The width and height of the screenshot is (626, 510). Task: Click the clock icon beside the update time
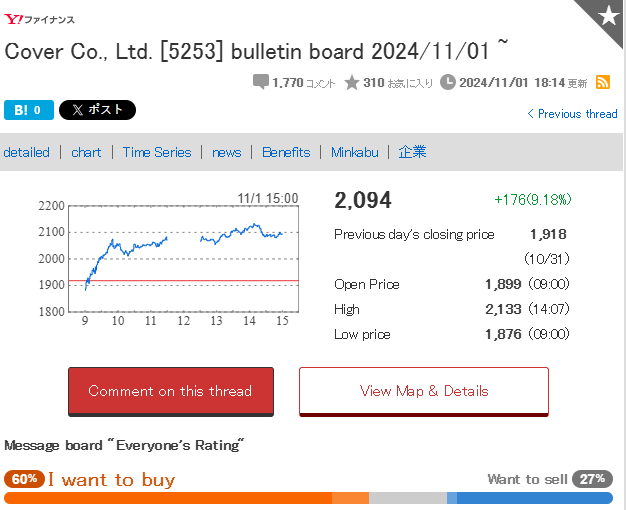pyautogui.click(x=448, y=82)
